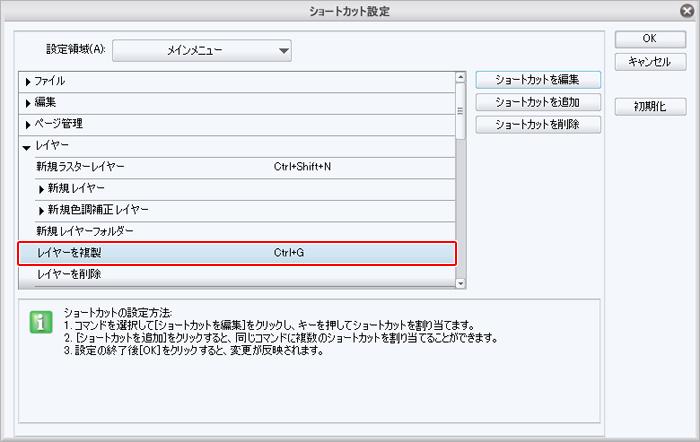
Task: Click ショートカットを削除 button
Action: point(538,125)
